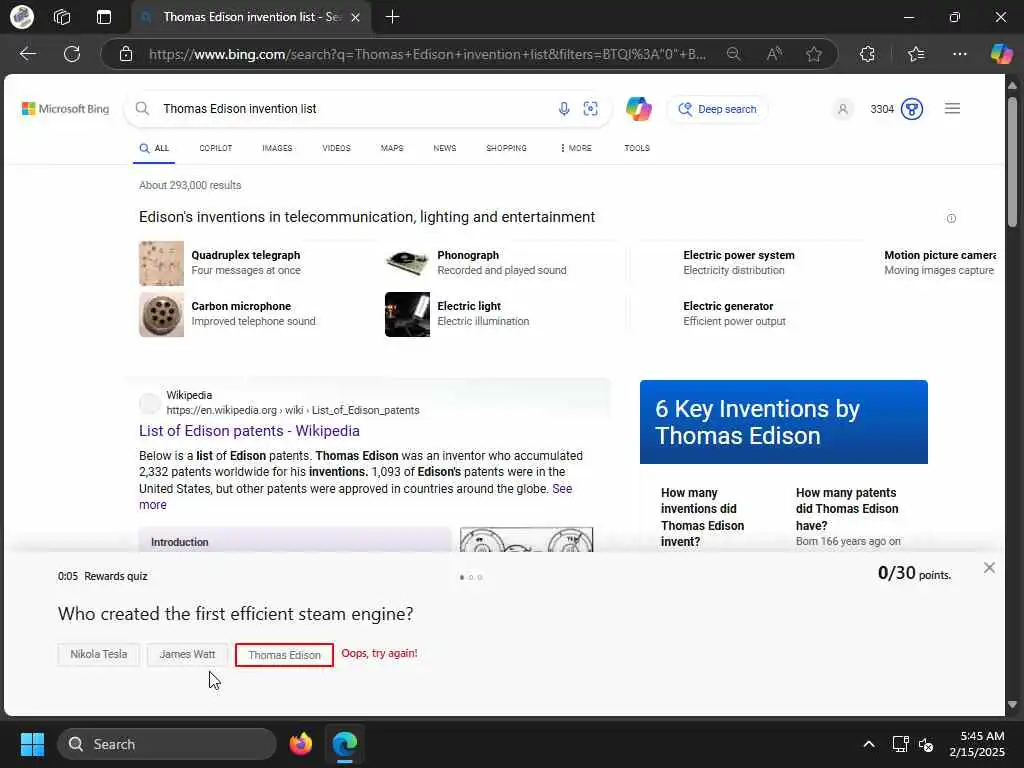This screenshot has width=1024, height=768.
Task: Open the 6 Key Inventions by Thomas Edison banner
Action: 784,422
